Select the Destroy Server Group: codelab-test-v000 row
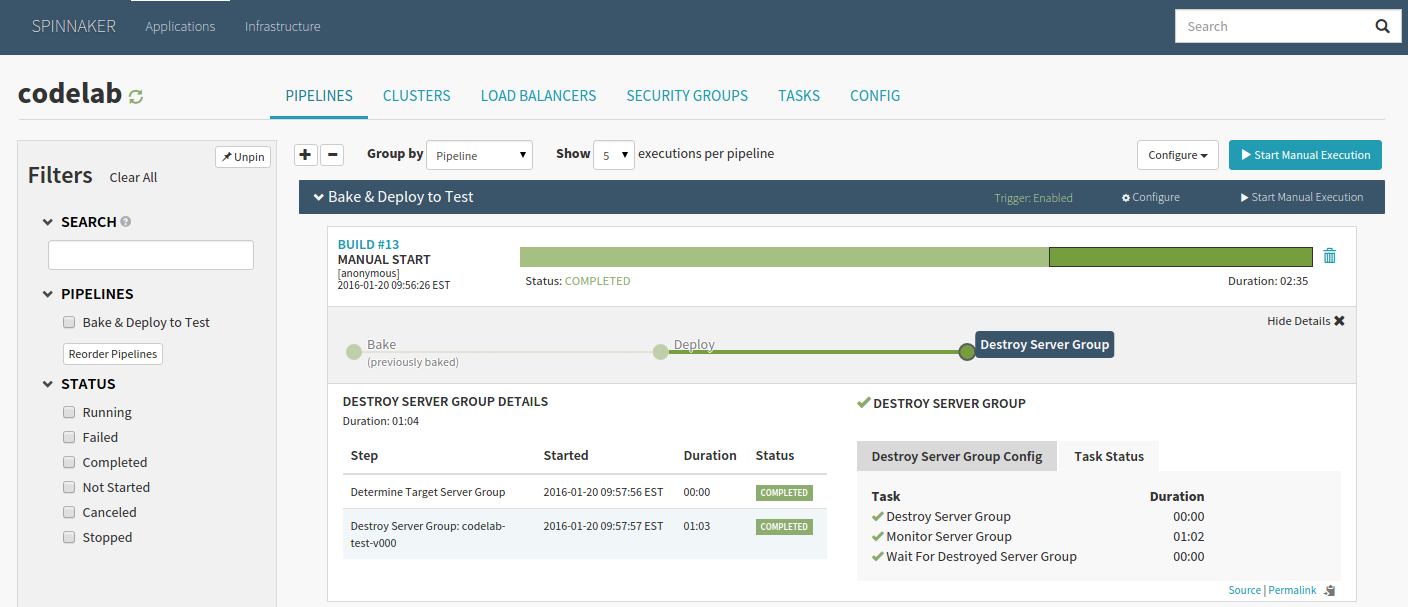This screenshot has width=1408, height=607. pos(585,534)
